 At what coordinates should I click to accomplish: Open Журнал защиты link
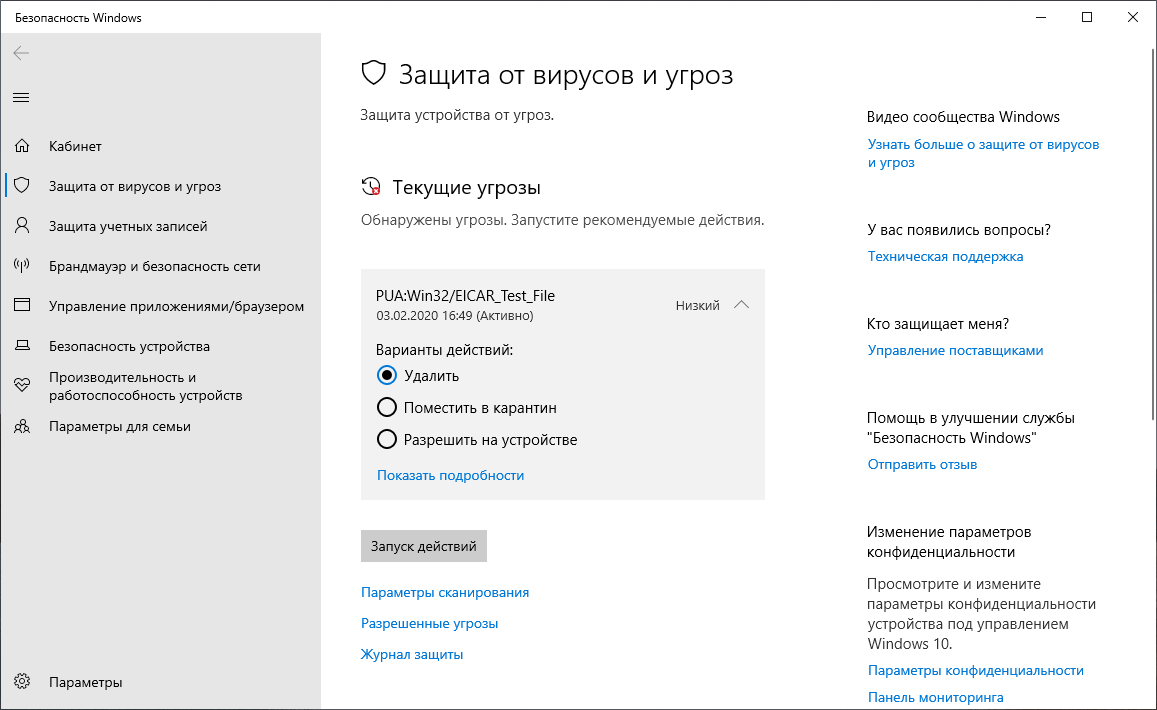[411, 653]
